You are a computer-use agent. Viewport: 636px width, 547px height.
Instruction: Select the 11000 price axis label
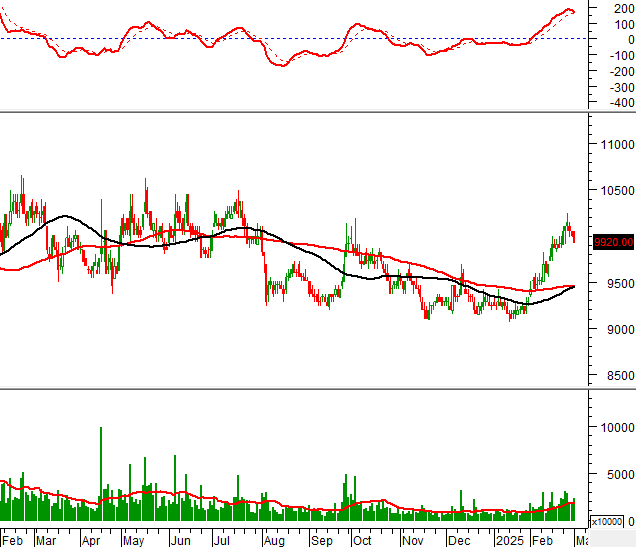[617, 144]
